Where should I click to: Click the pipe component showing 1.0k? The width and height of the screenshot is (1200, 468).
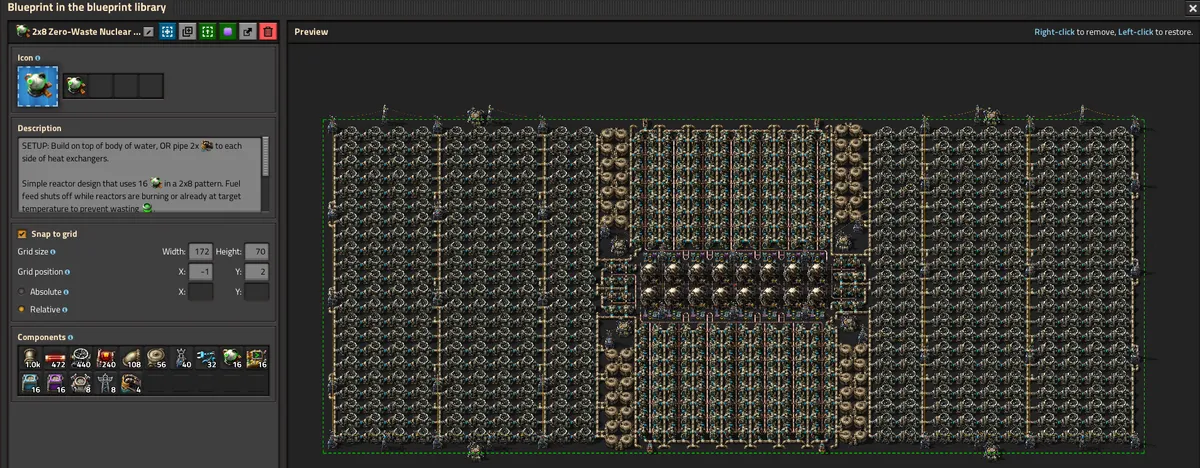tap(31, 359)
